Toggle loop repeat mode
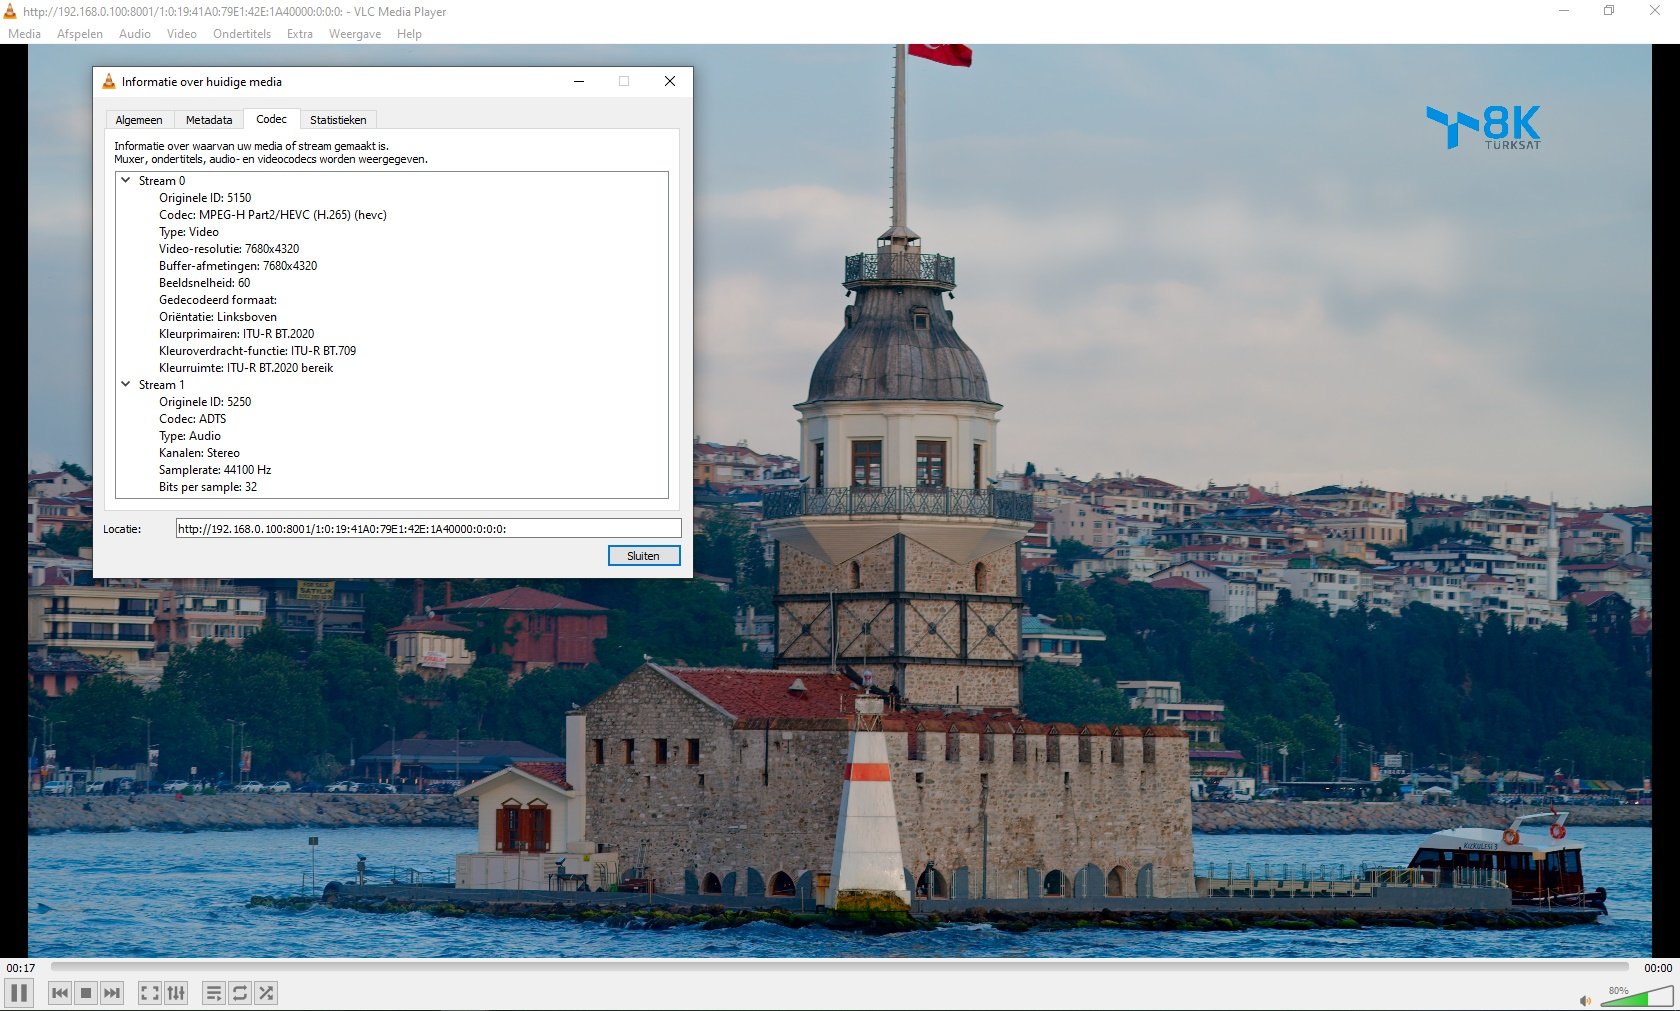This screenshot has width=1680, height=1011. (x=240, y=993)
